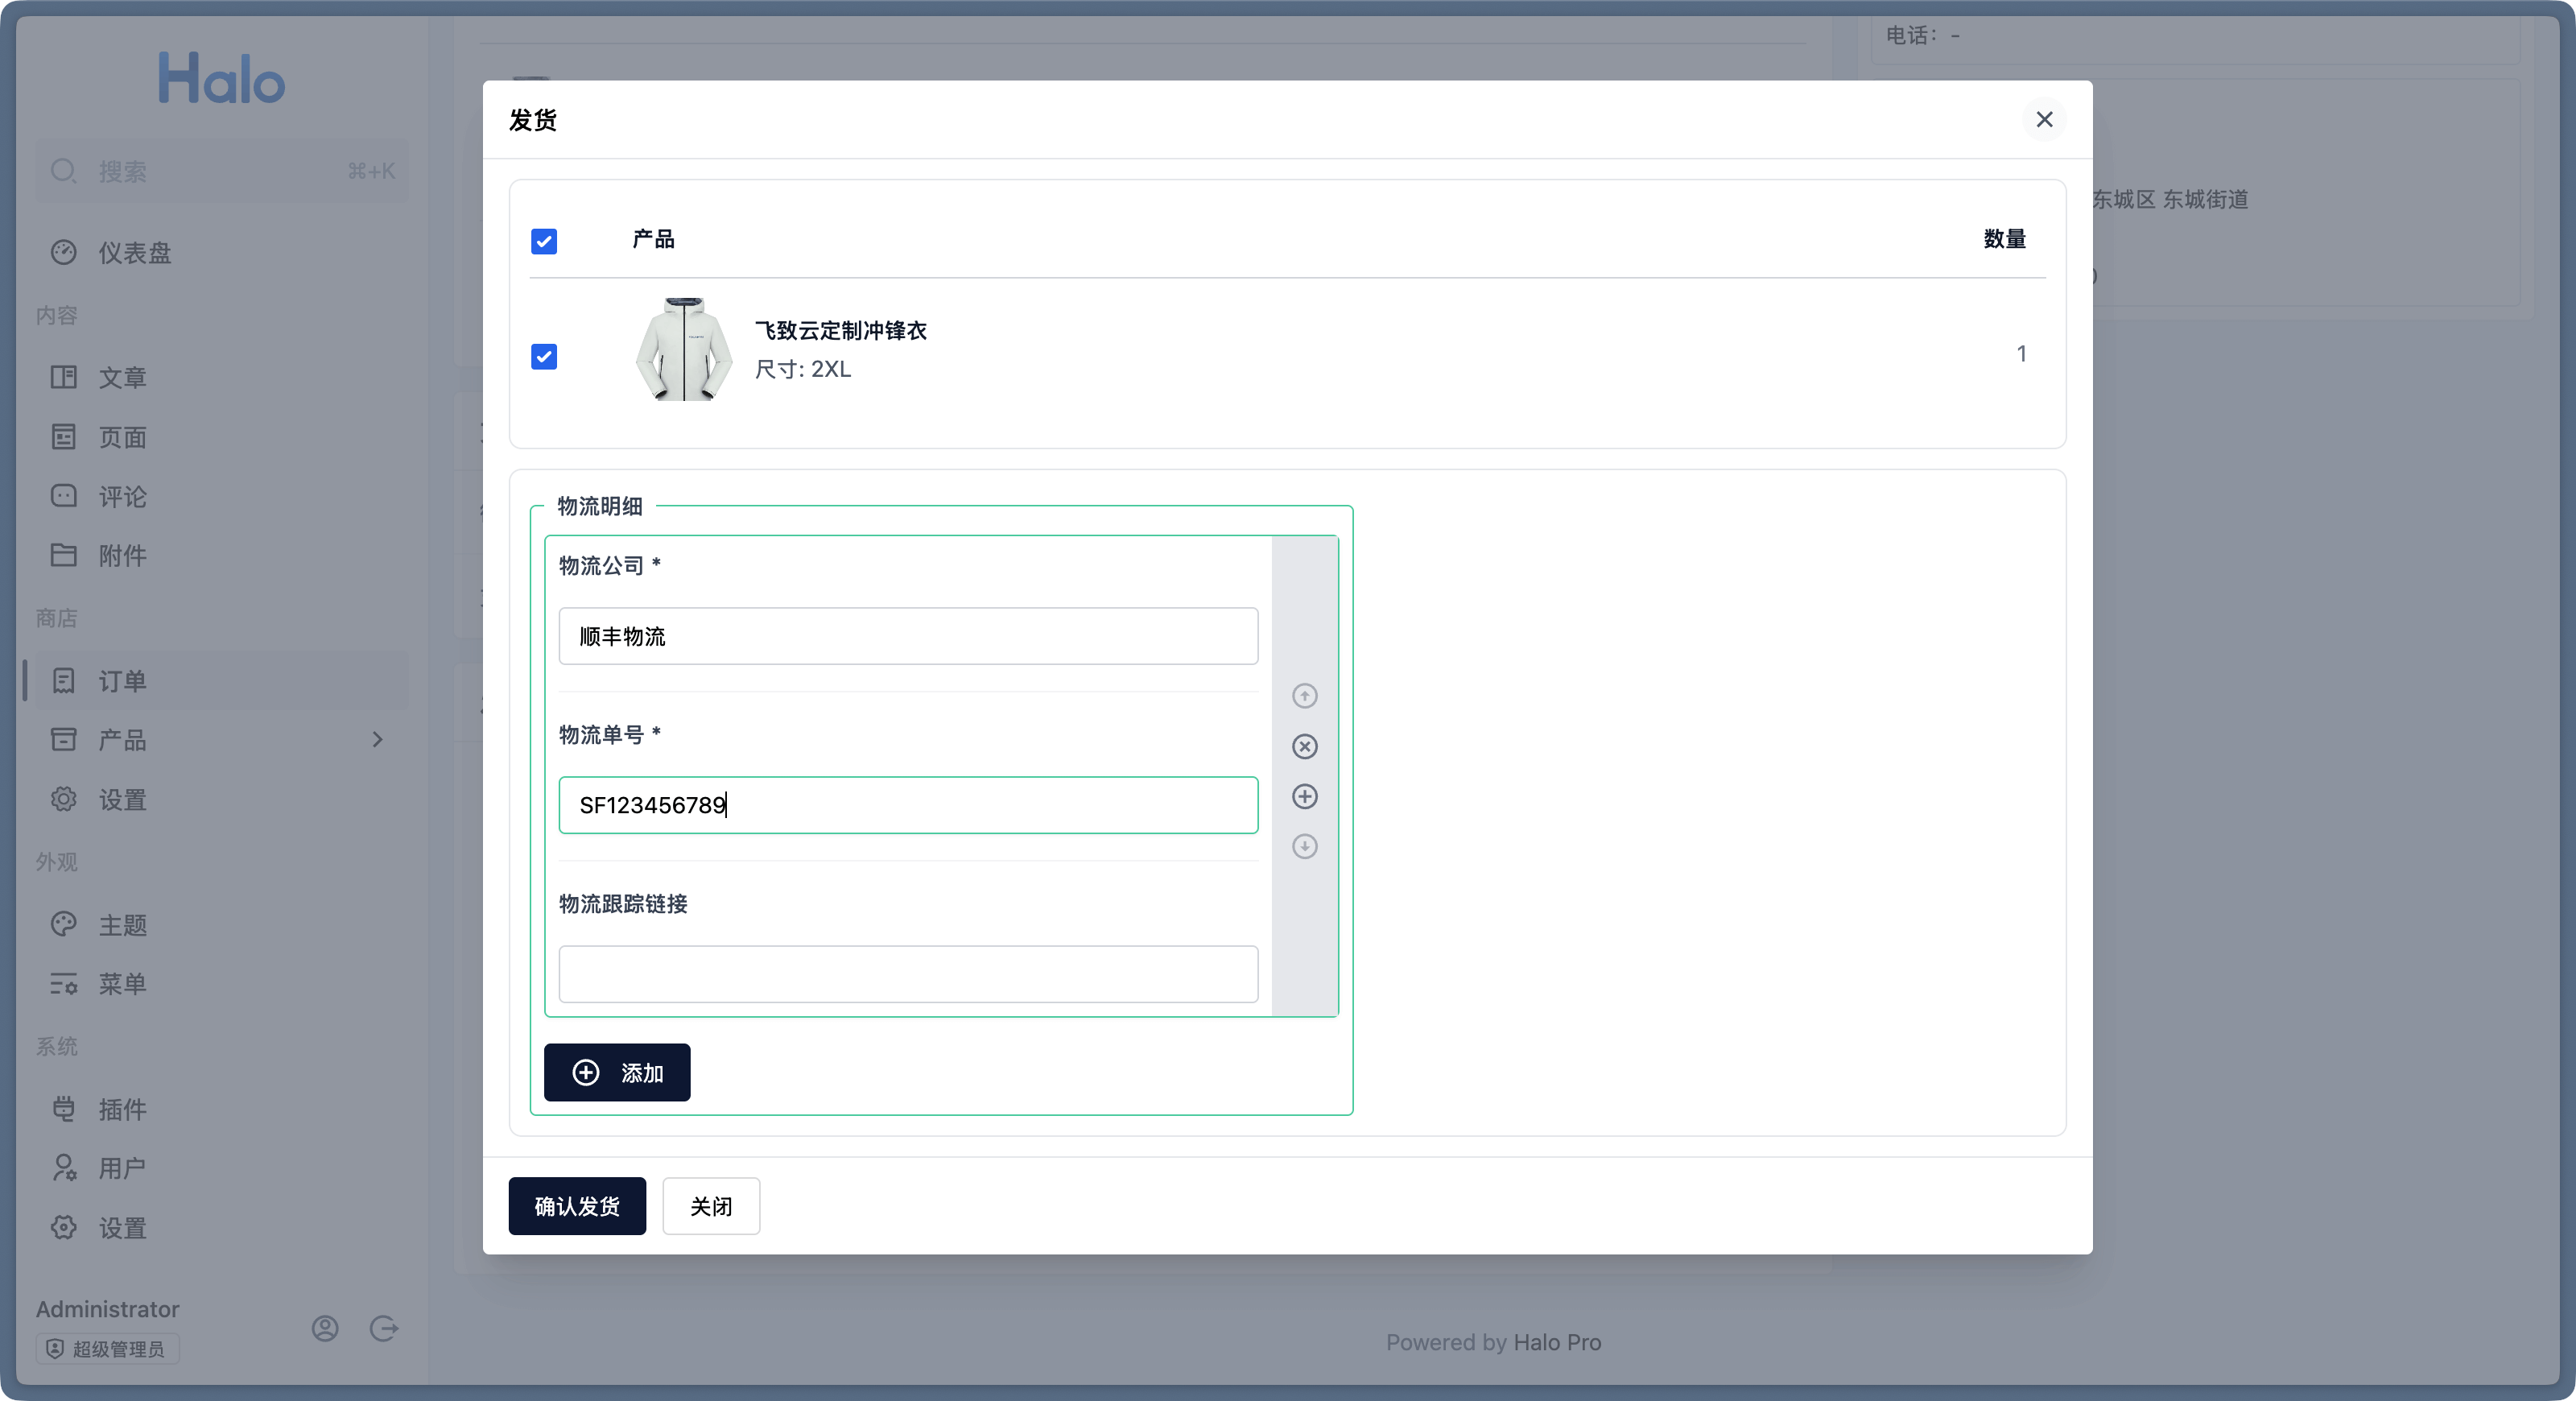Screen dimensions: 2576x1401
Task: Click the circle-plus icon beside logistics entry
Action: click(1304, 796)
